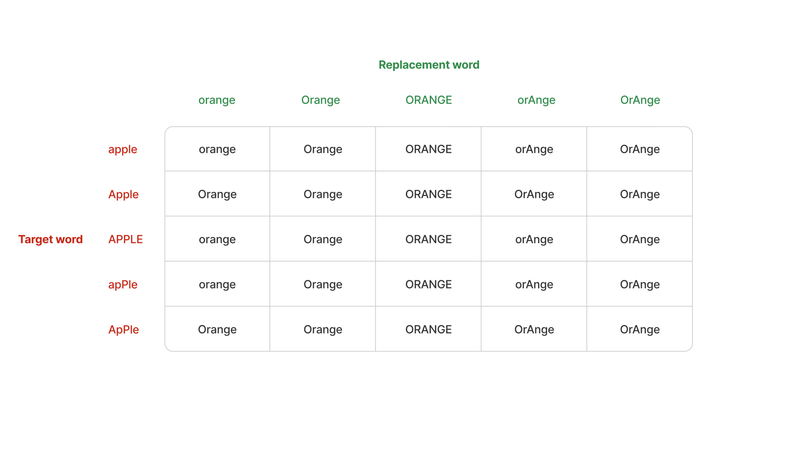Click the 'Apple' capitalized row label
The width and height of the screenshot is (804, 453).
tap(124, 194)
